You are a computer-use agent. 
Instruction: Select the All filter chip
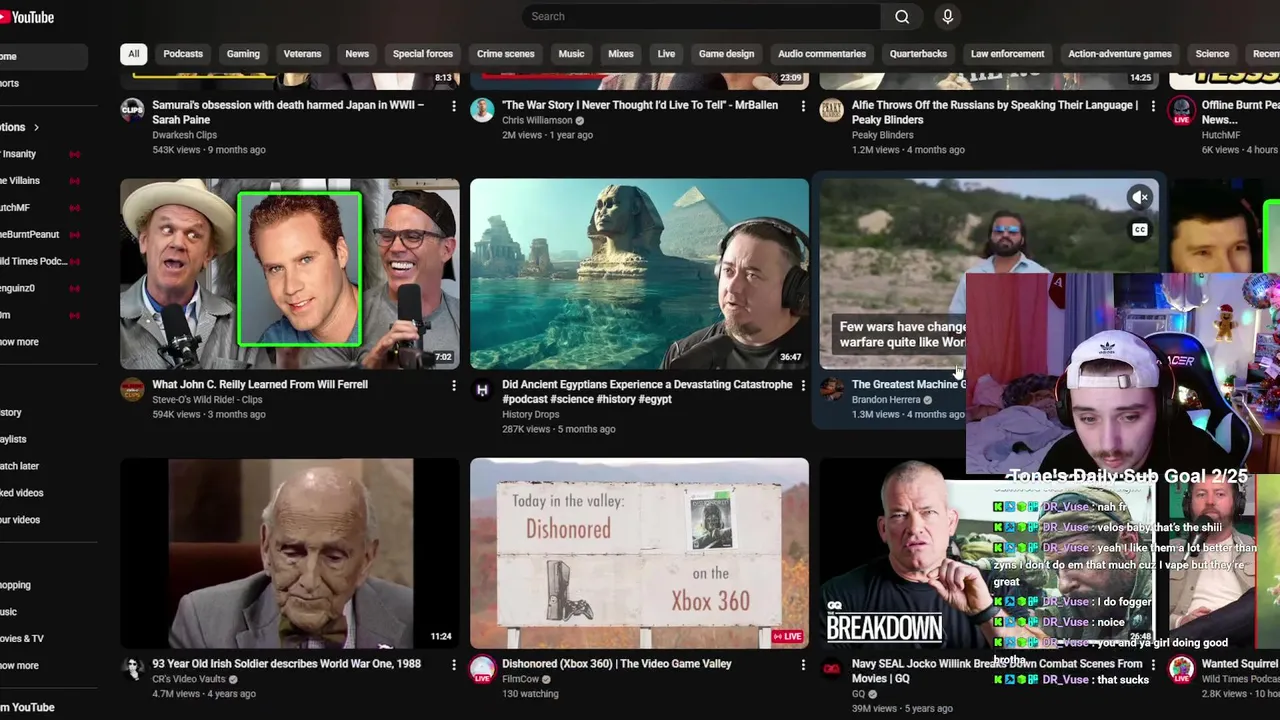(x=133, y=54)
